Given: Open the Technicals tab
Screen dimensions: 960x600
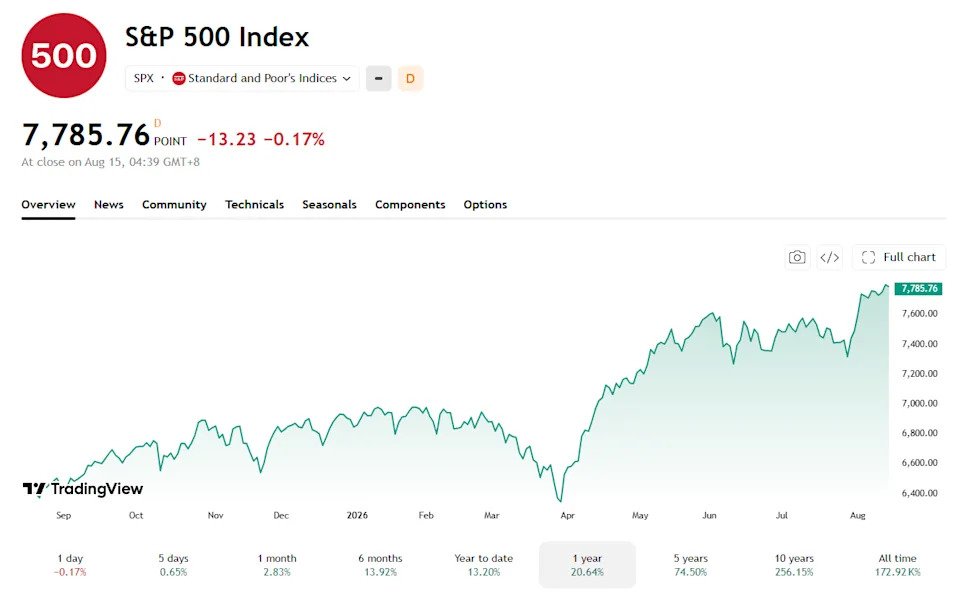Looking at the screenshot, I should click(254, 204).
